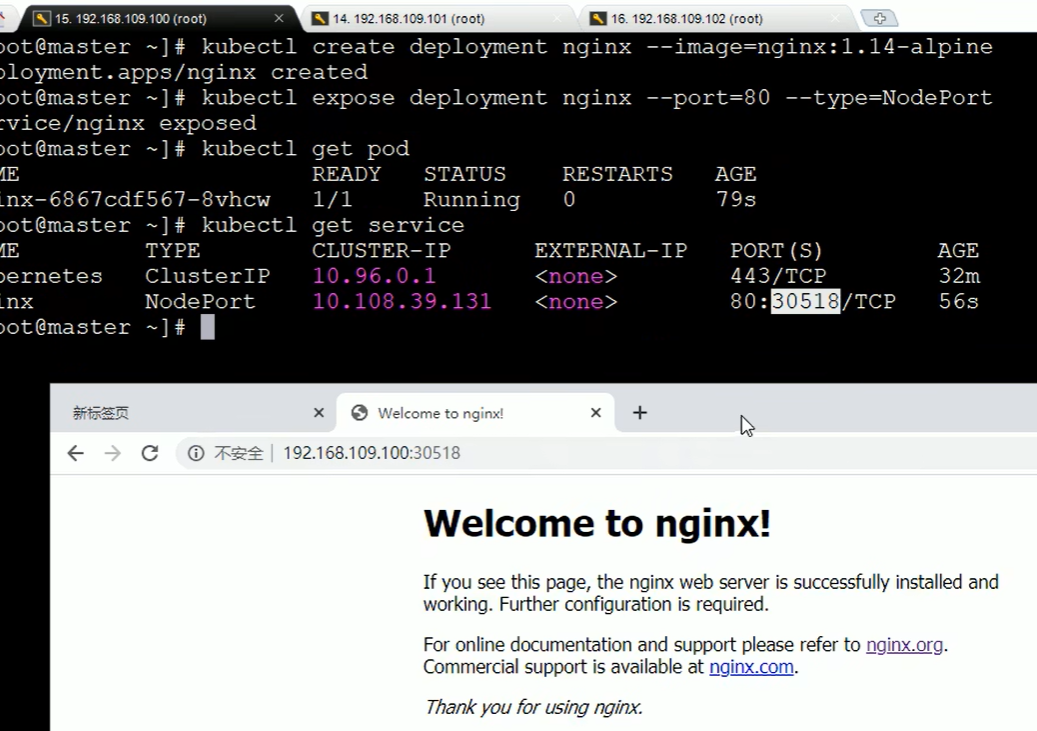Click the 32m service age value

tap(959, 276)
